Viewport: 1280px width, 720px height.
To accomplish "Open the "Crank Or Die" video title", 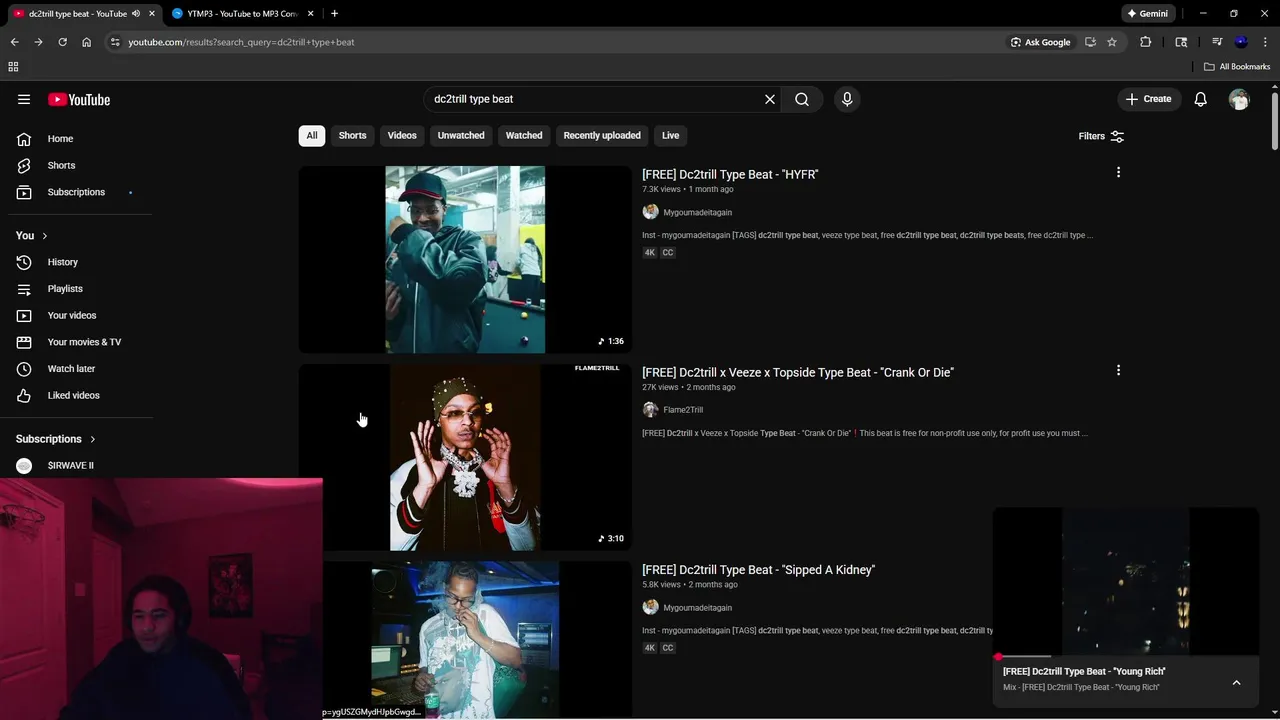I will click(798, 372).
